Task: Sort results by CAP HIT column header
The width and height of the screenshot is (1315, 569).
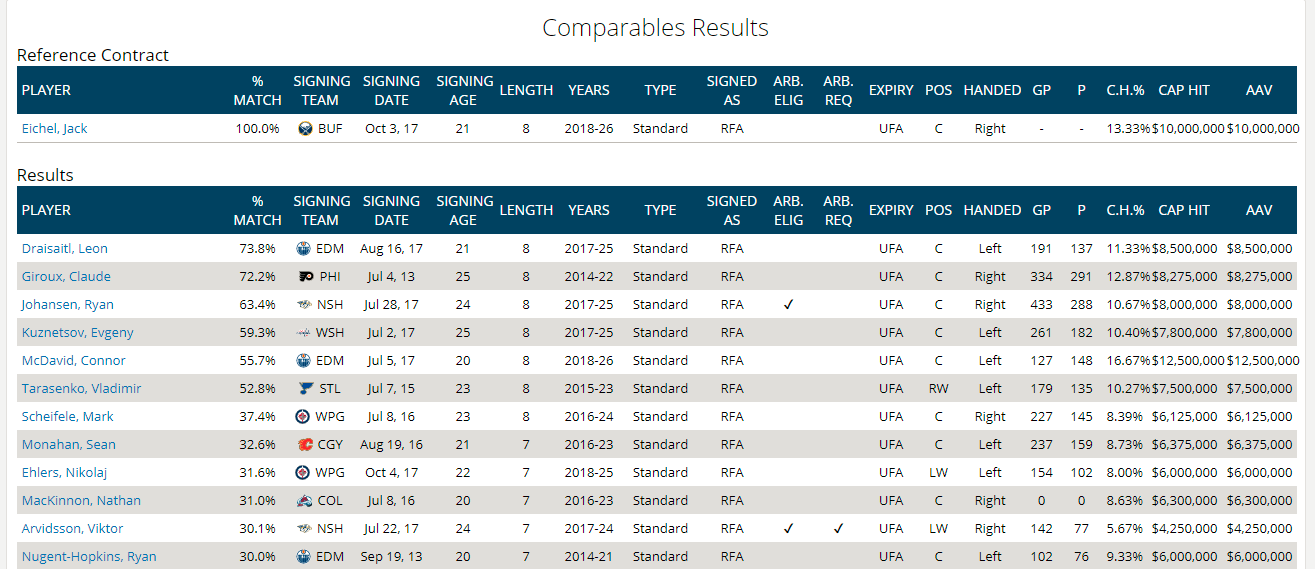Action: click(x=1184, y=210)
